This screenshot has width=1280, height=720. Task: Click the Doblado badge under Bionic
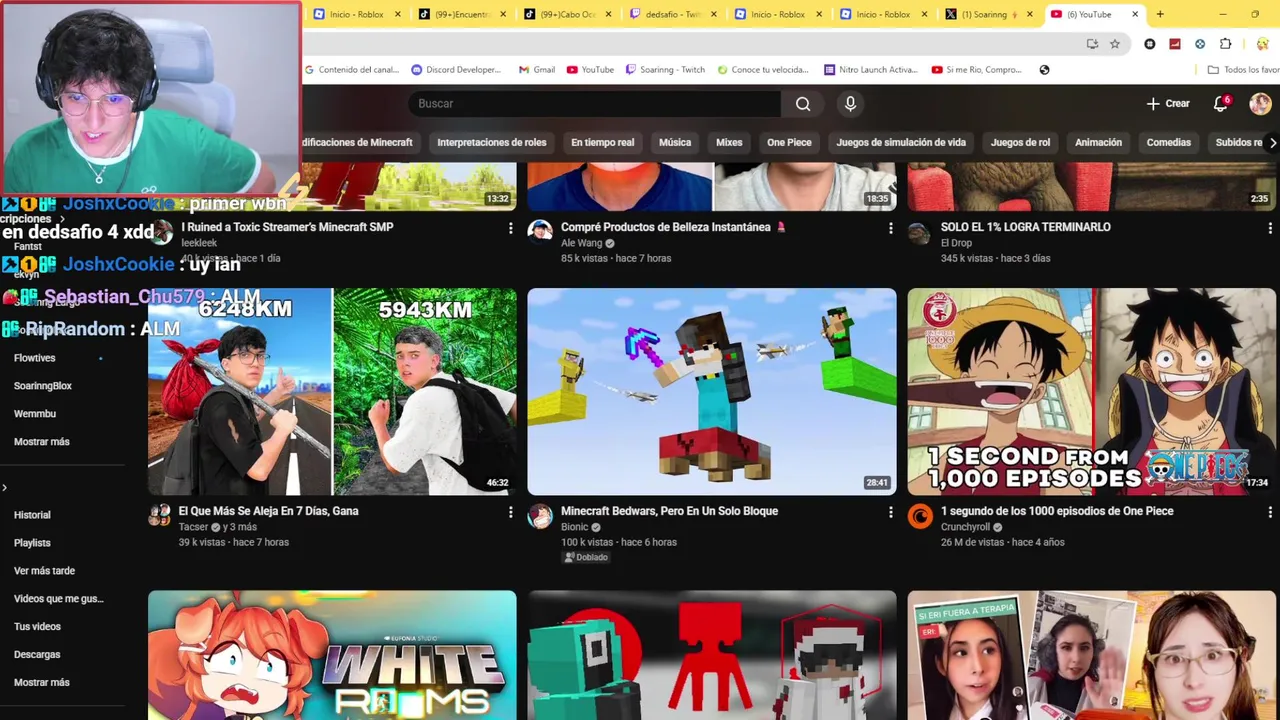click(586, 557)
